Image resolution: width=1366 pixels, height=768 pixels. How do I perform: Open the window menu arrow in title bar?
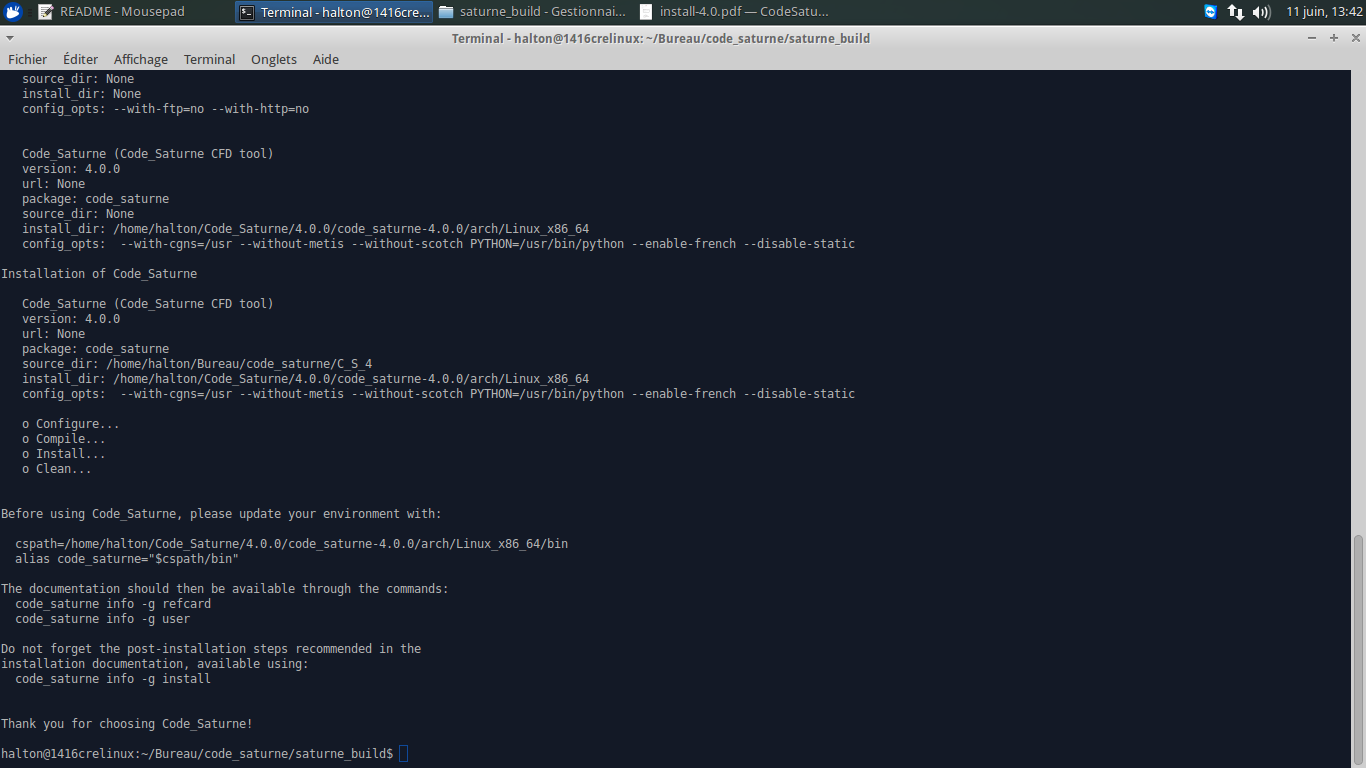click(9, 38)
